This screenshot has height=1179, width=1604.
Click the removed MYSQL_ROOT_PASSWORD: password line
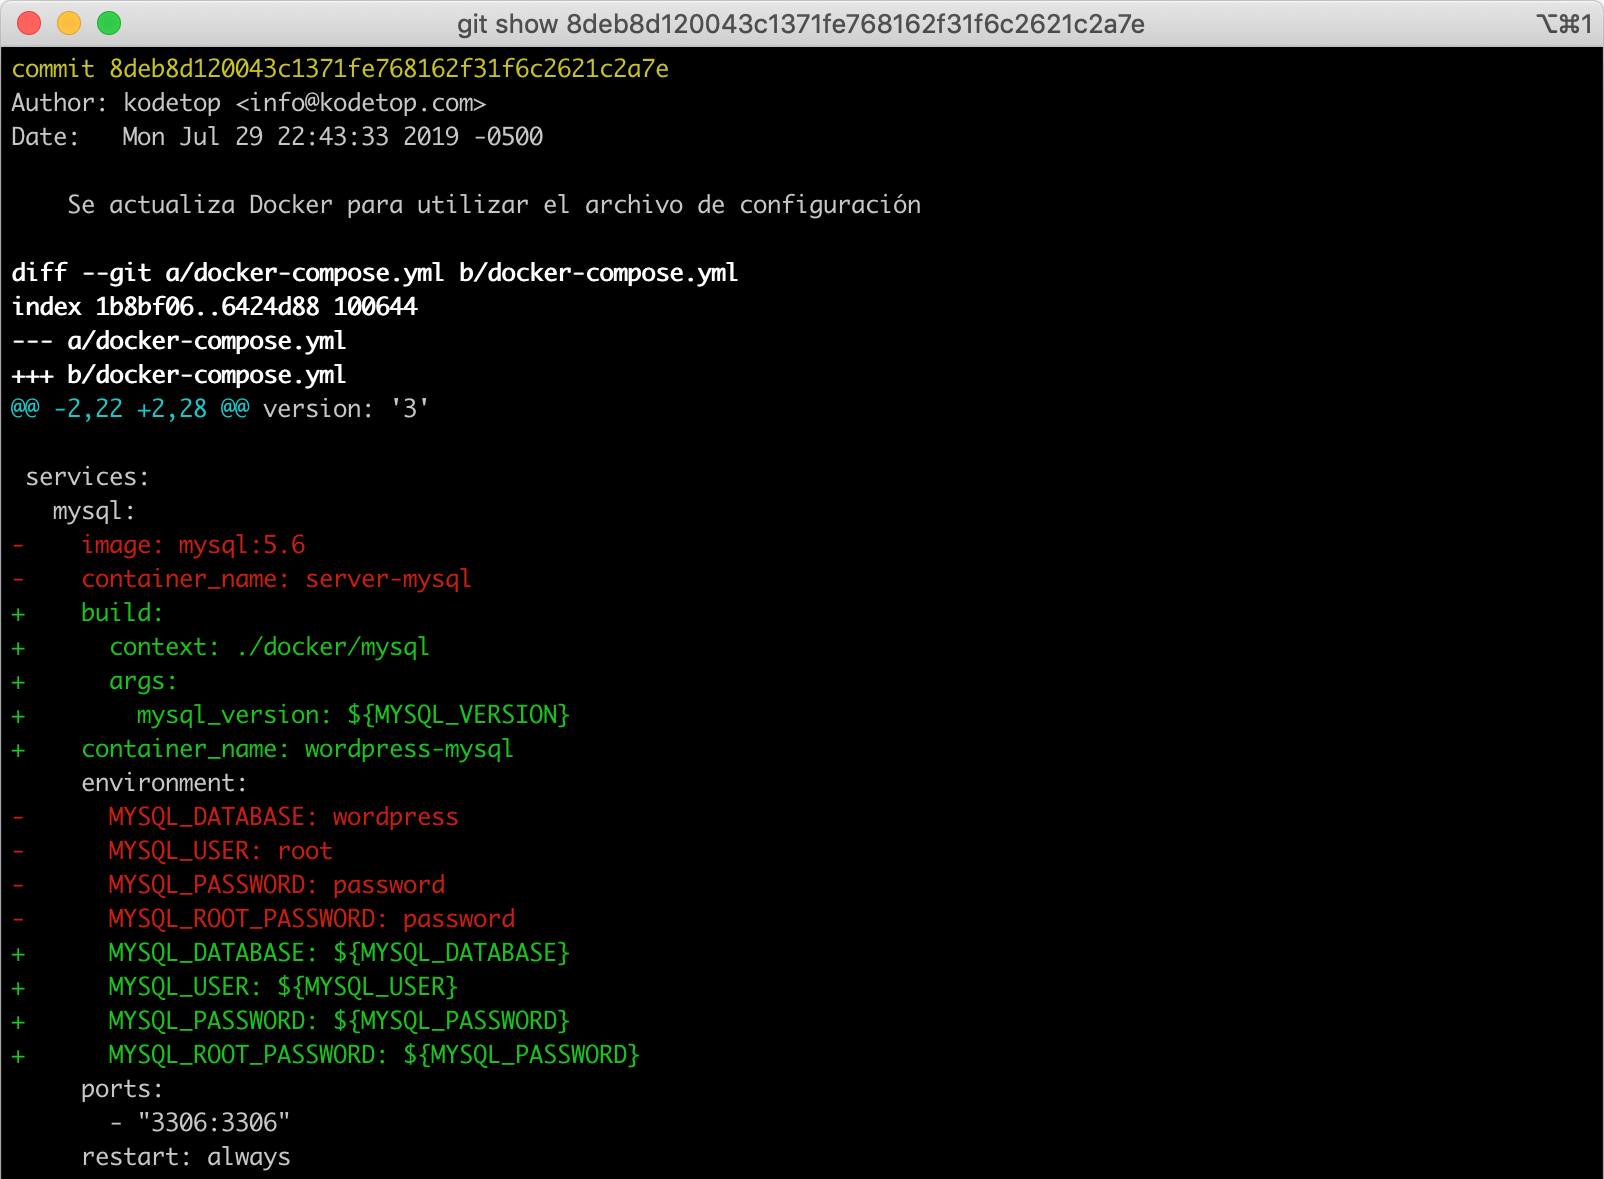coord(312,918)
